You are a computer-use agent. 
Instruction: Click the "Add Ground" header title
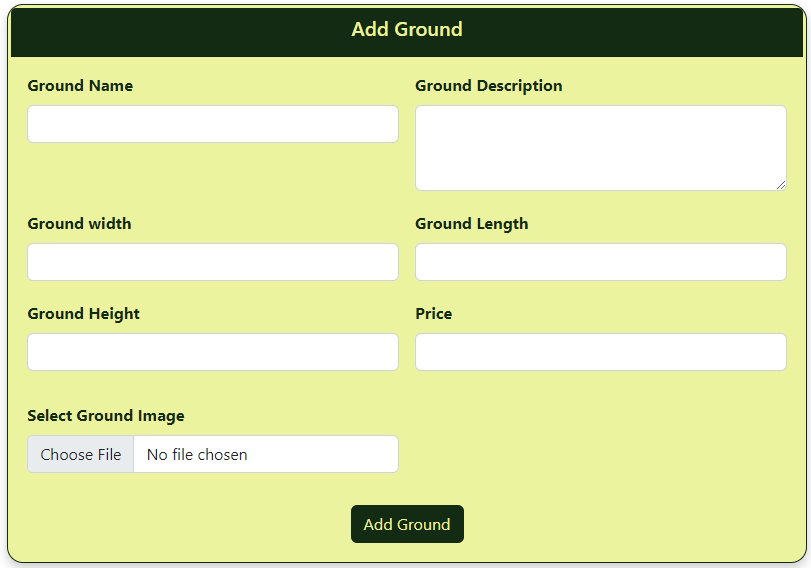coord(407,29)
